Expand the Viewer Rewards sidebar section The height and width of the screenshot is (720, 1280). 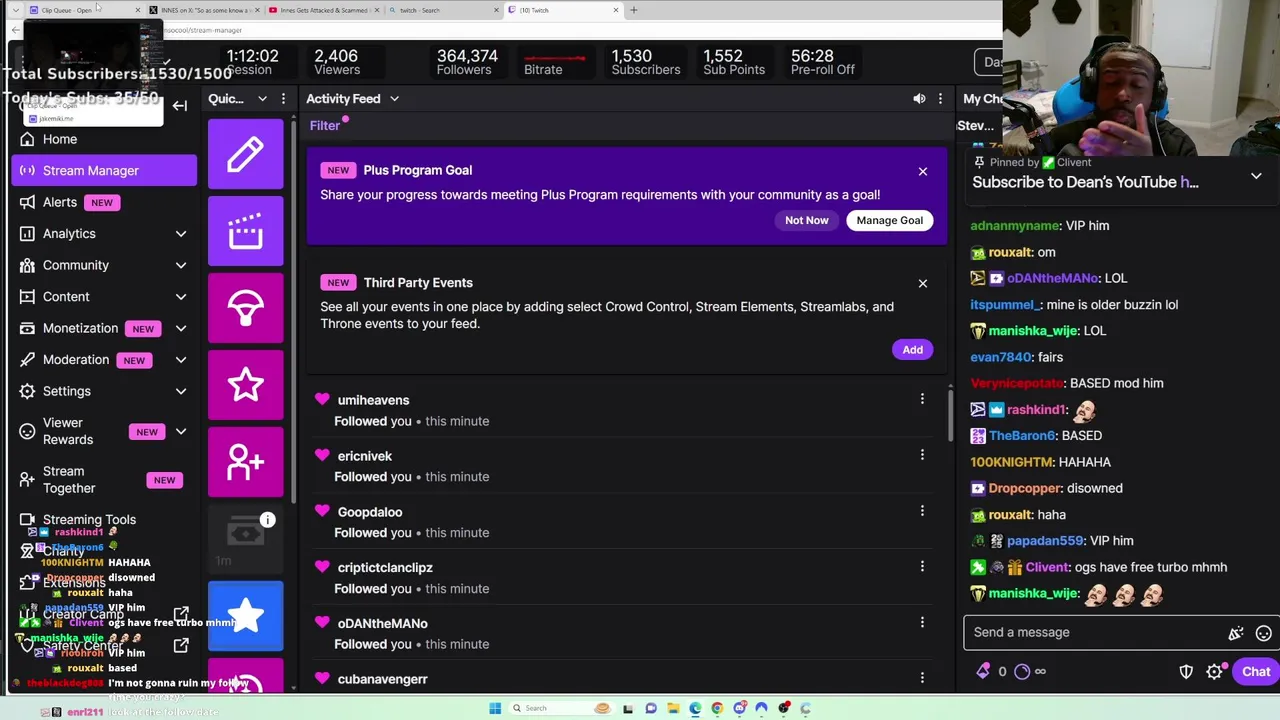coord(181,431)
